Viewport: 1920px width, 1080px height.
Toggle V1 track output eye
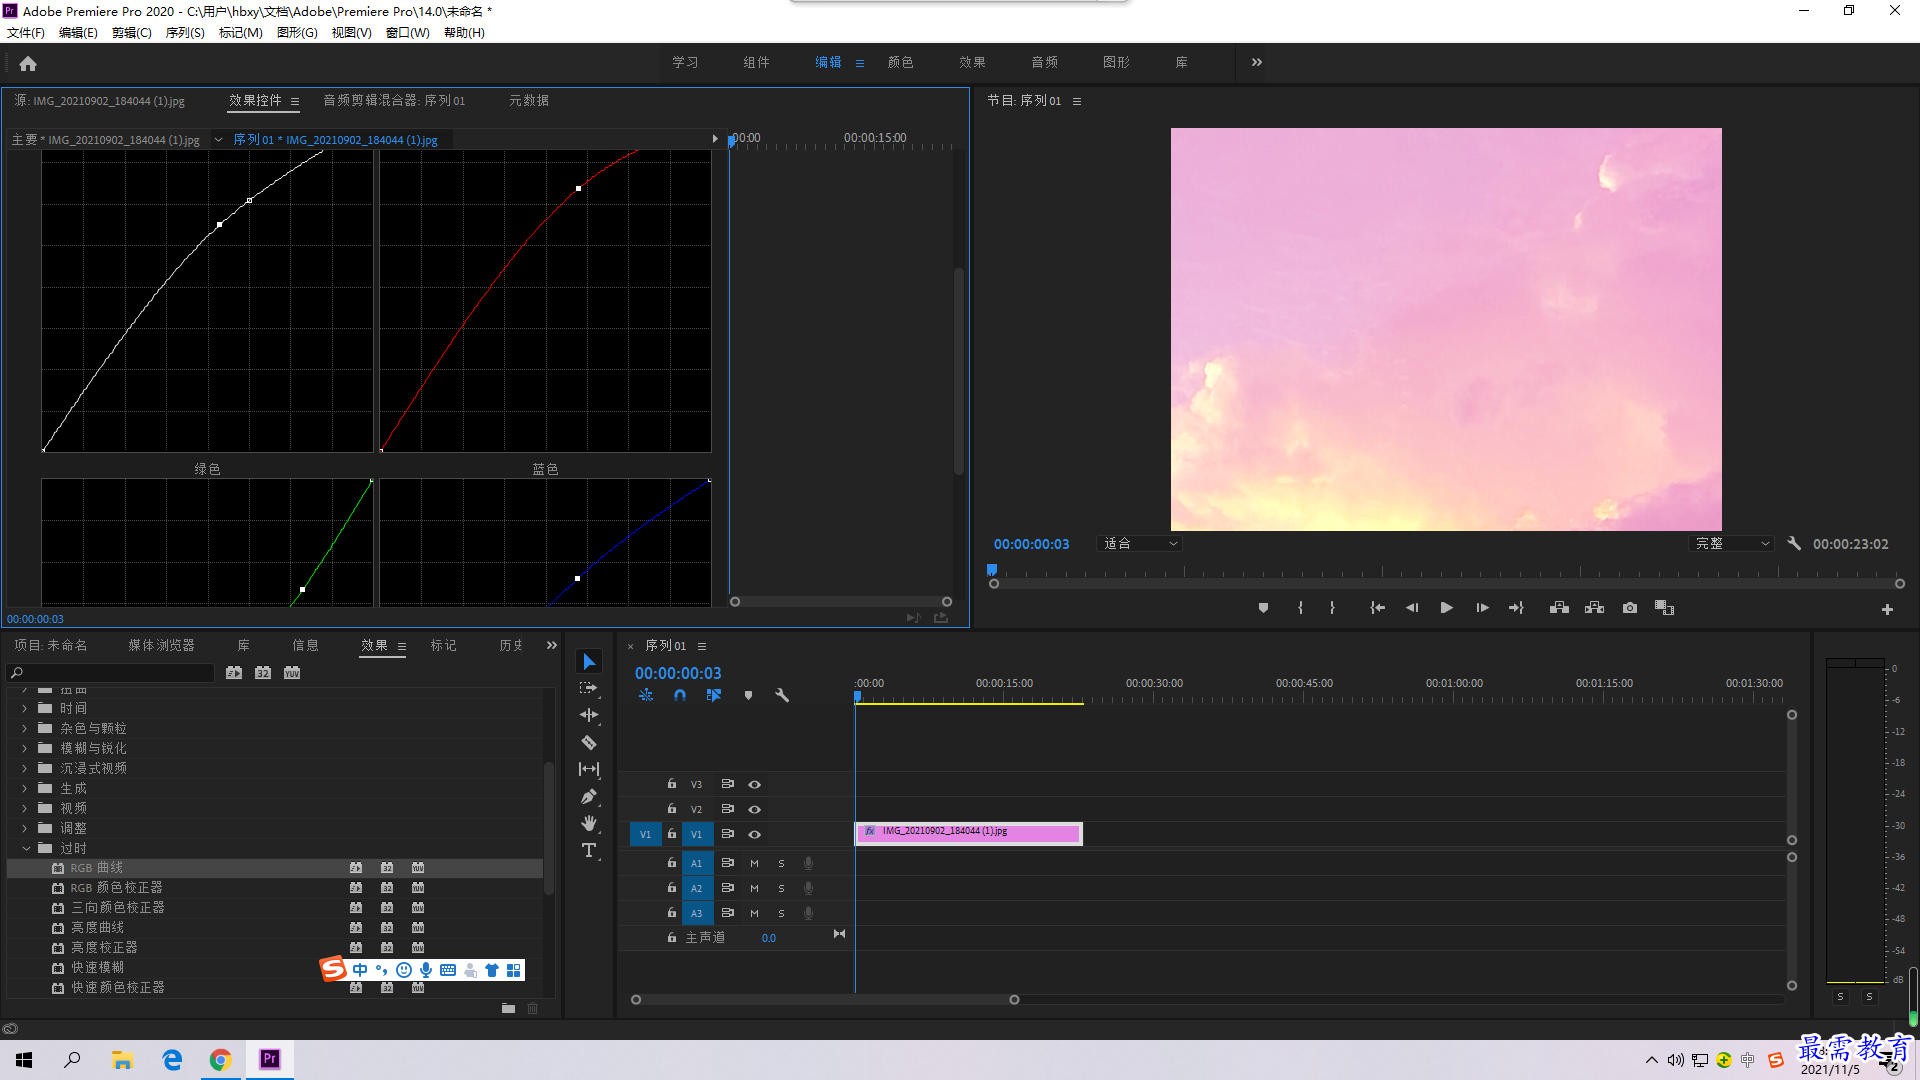tap(755, 835)
